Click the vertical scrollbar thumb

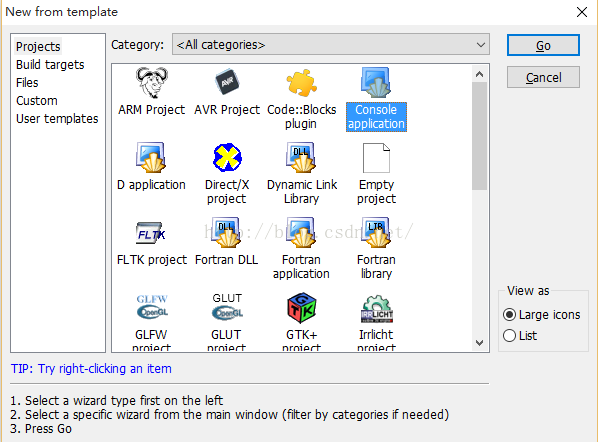pos(479,136)
